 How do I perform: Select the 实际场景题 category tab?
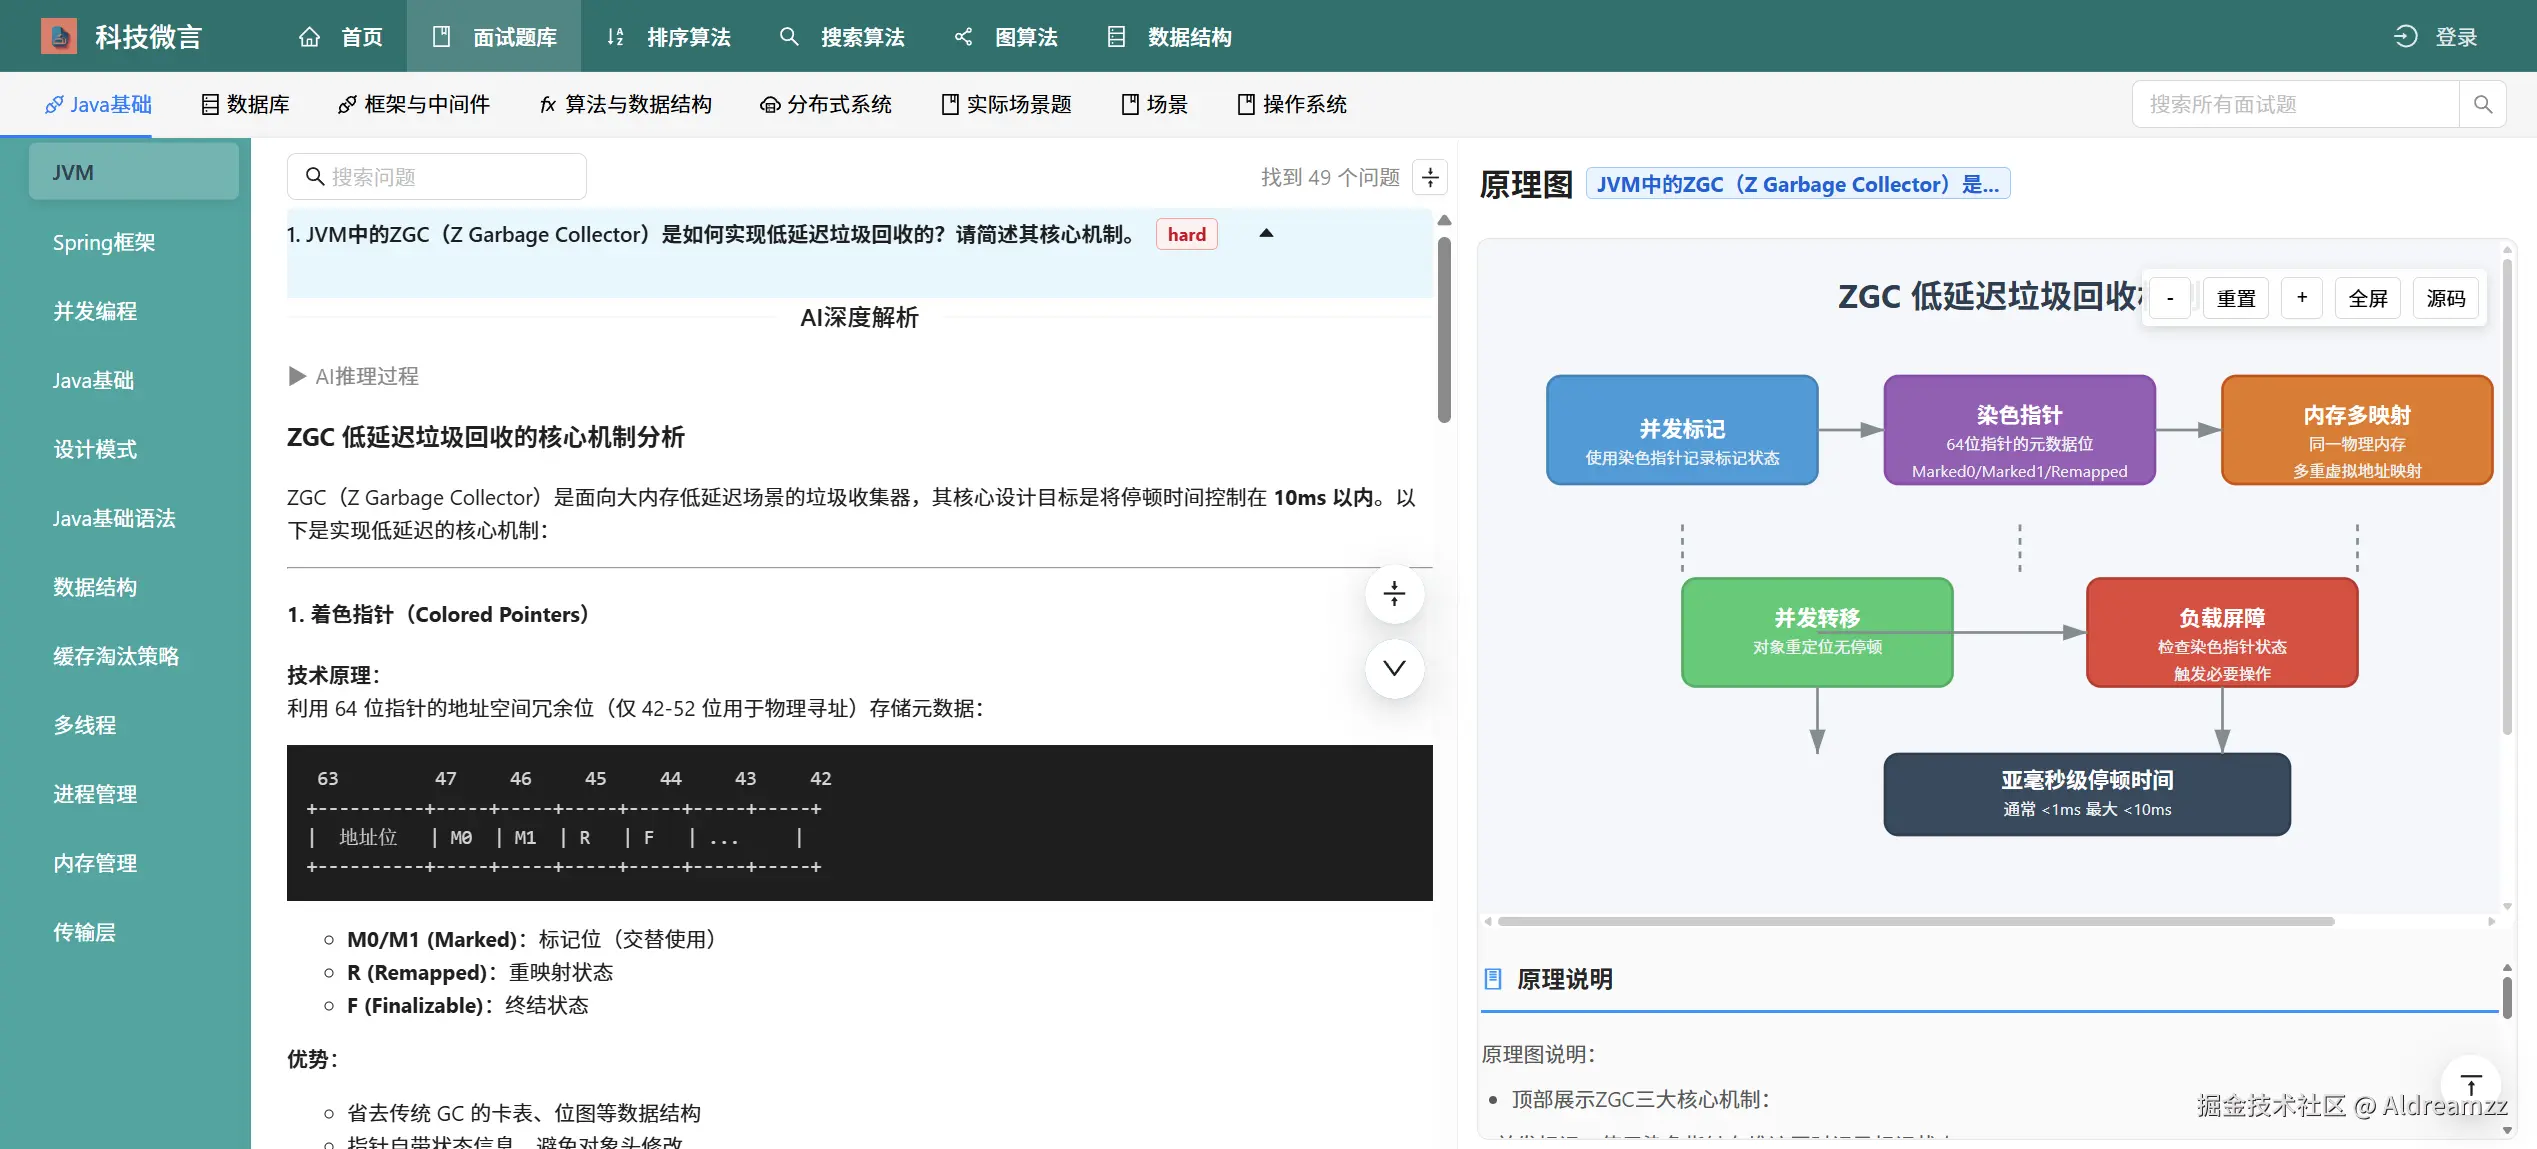[x=1006, y=104]
